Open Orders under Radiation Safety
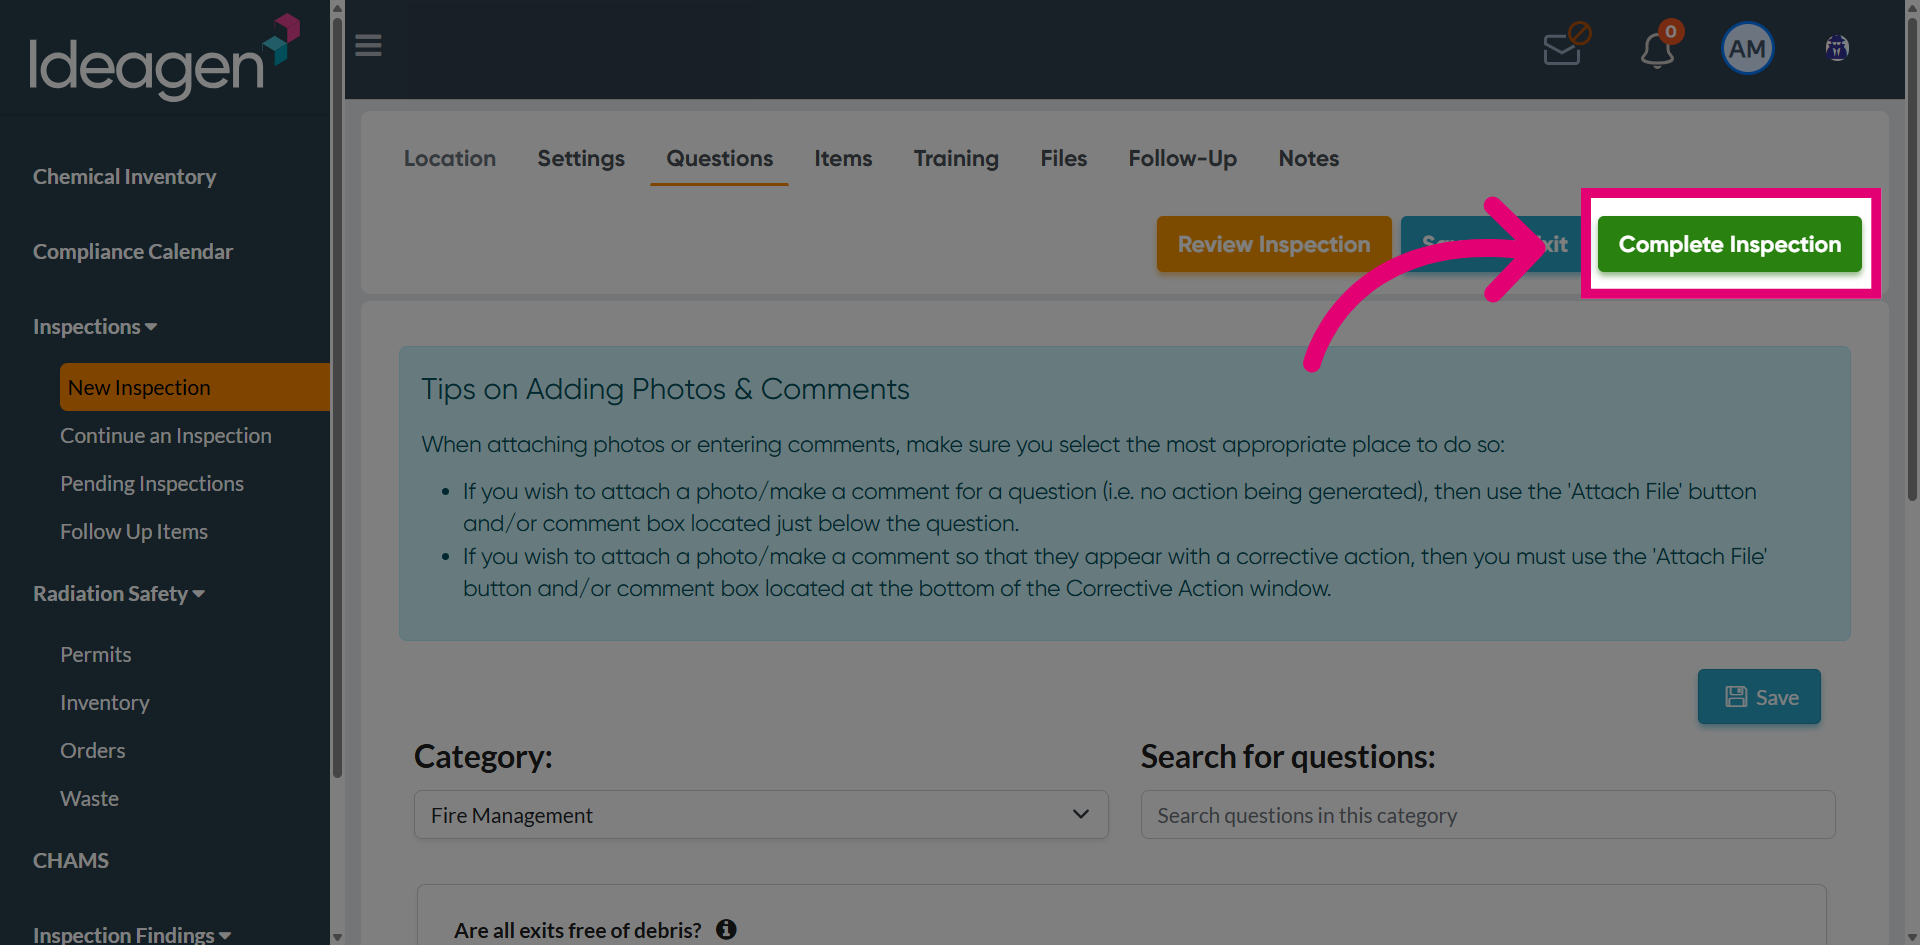 click(93, 751)
